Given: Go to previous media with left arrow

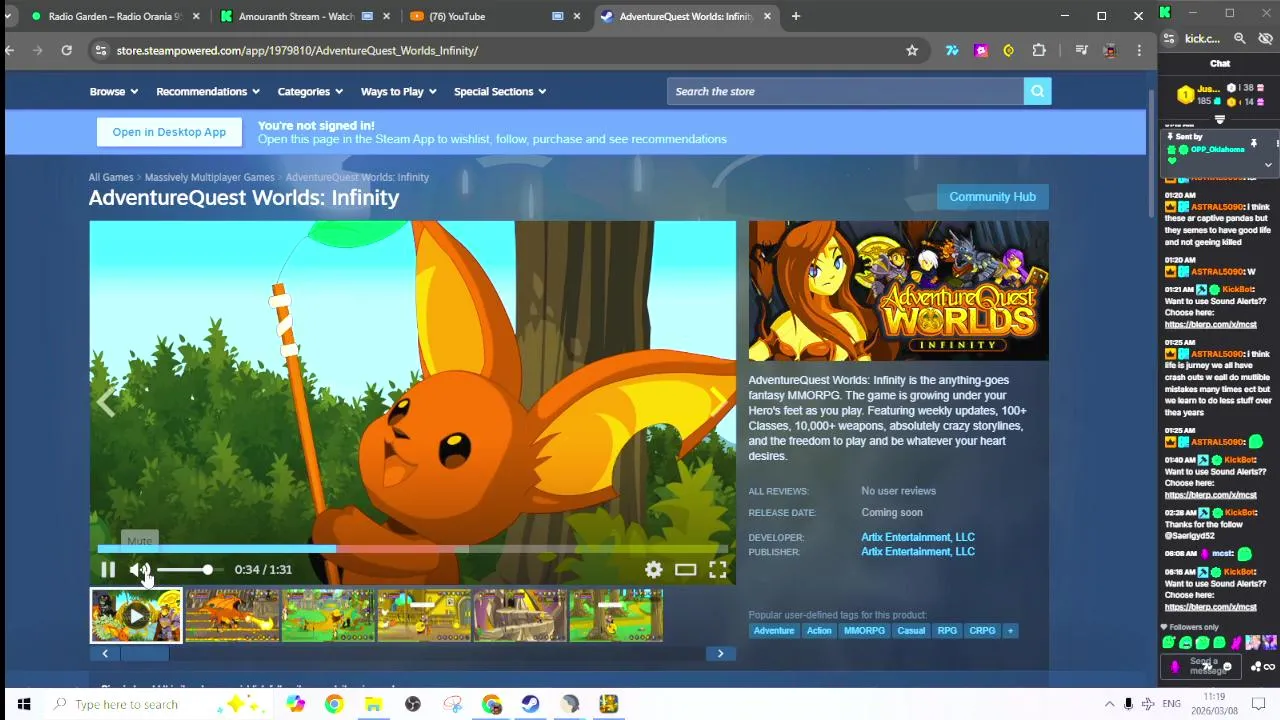Looking at the screenshot, I should (107, 402).
